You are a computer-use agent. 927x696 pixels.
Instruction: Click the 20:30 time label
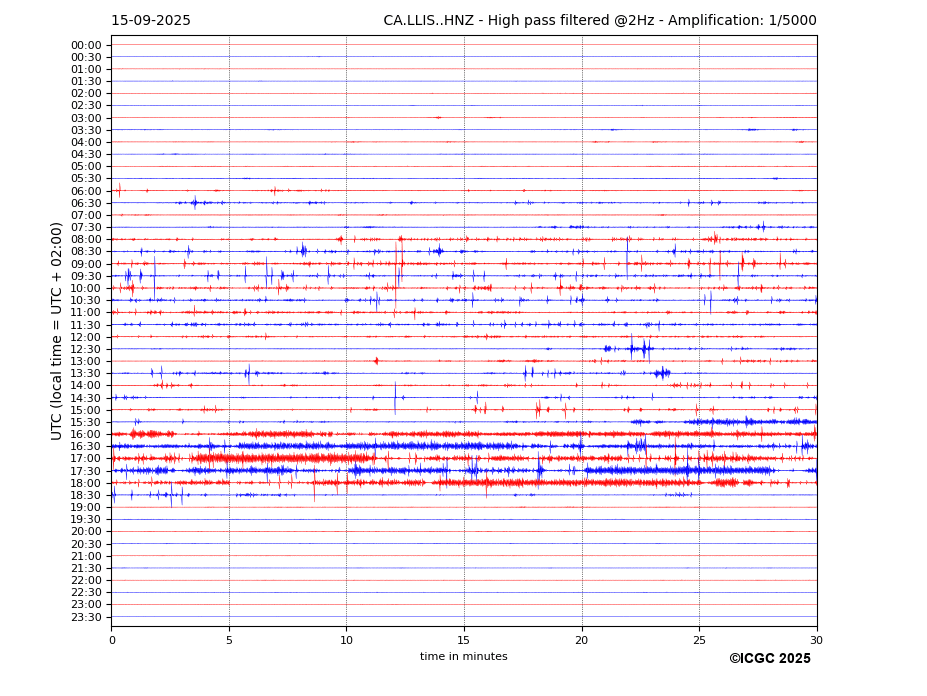86,543
